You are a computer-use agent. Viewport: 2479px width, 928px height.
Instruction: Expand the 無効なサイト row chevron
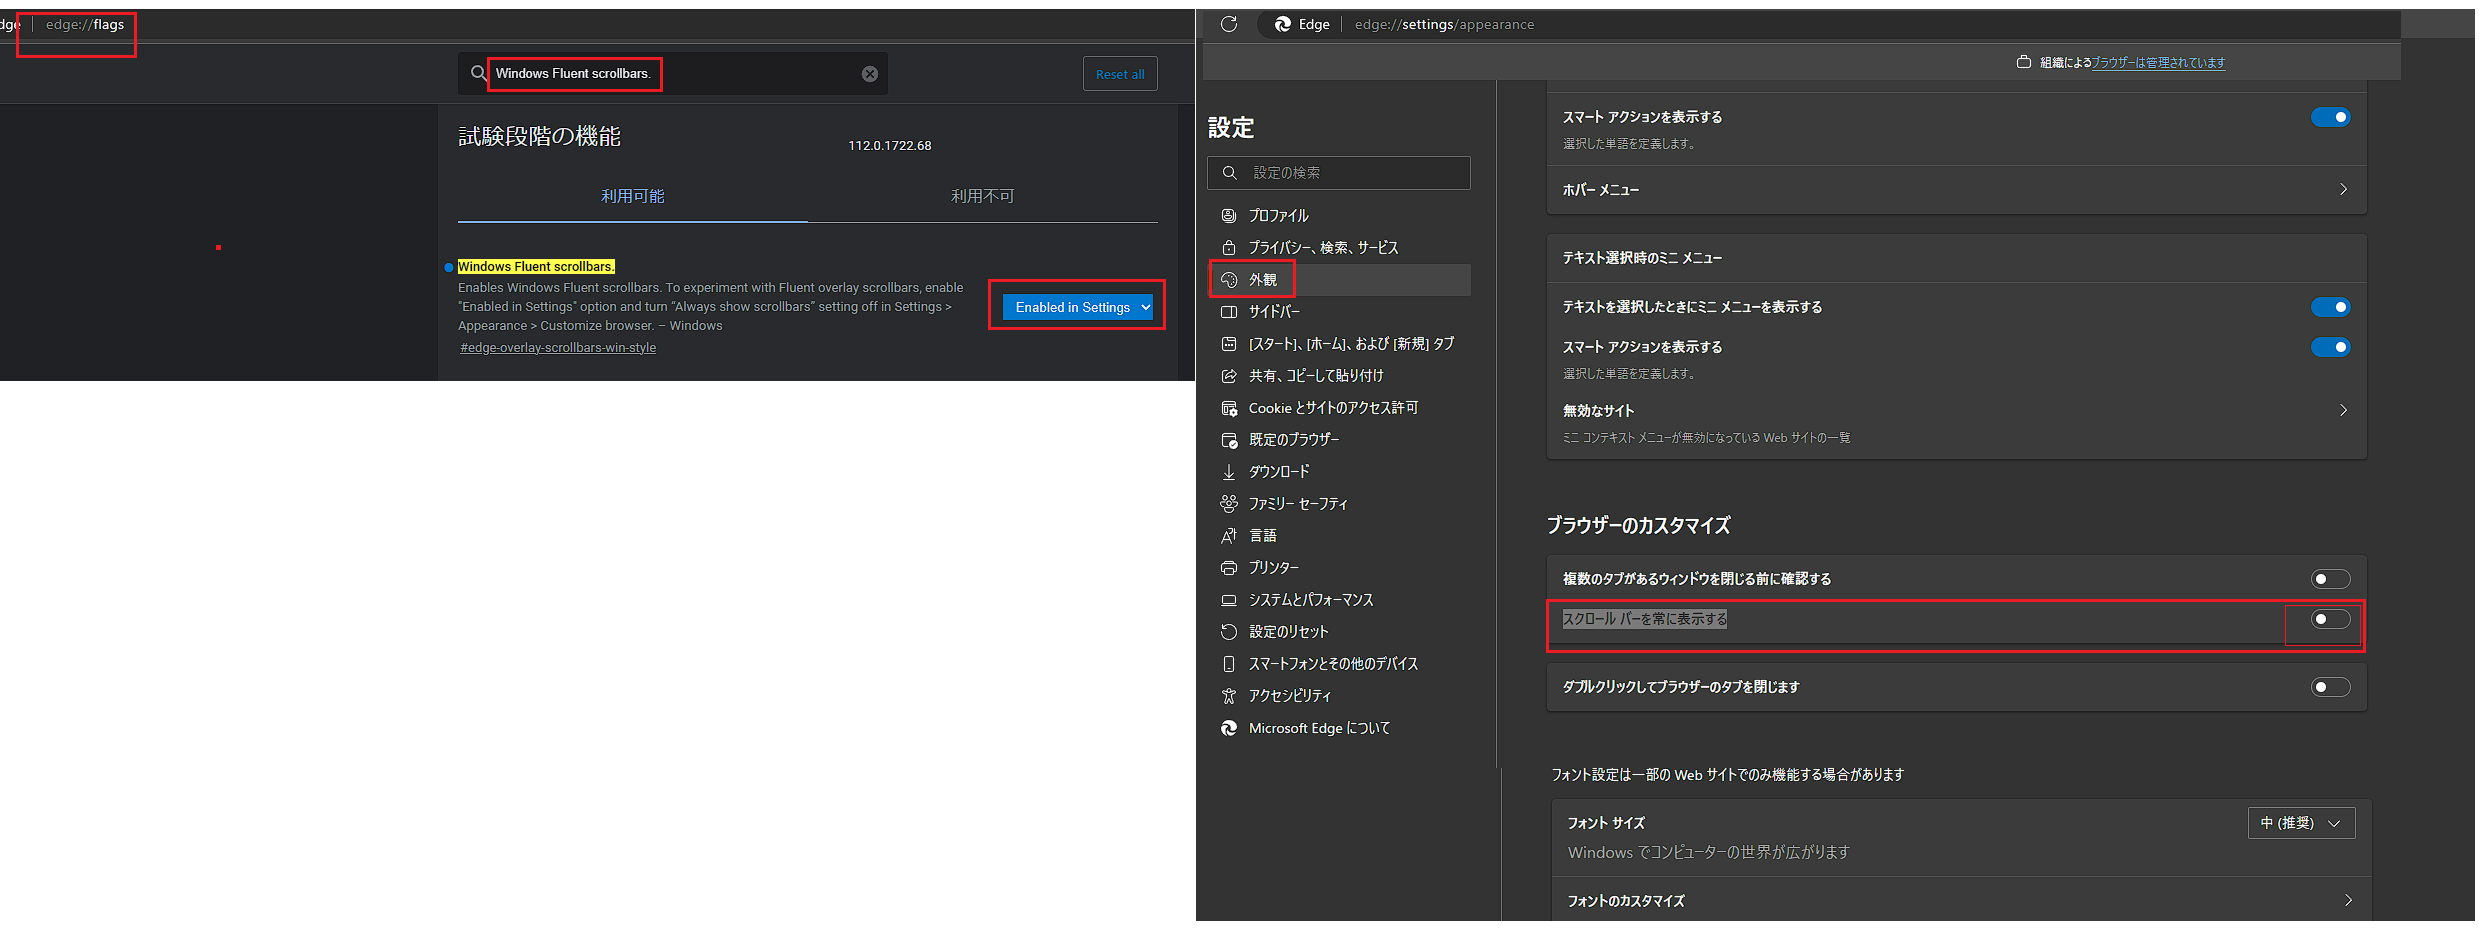tap(2343, 410)
